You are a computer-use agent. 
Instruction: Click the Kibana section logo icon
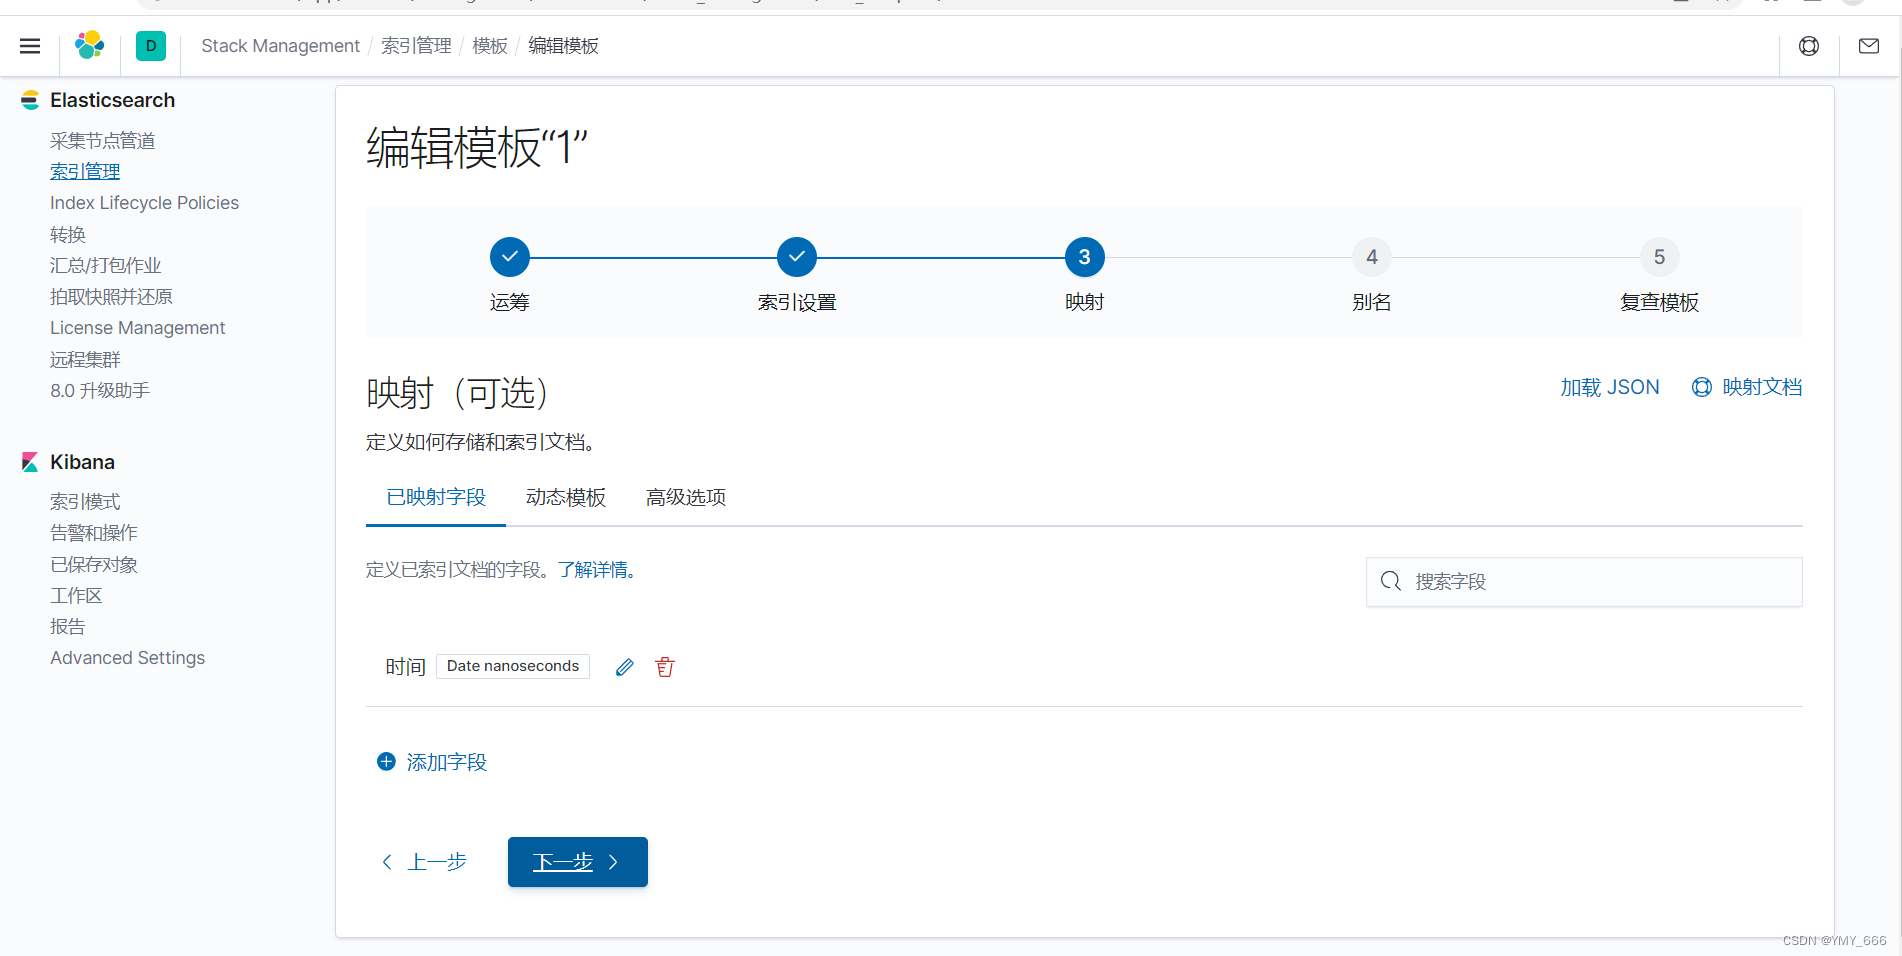(30, 462)
